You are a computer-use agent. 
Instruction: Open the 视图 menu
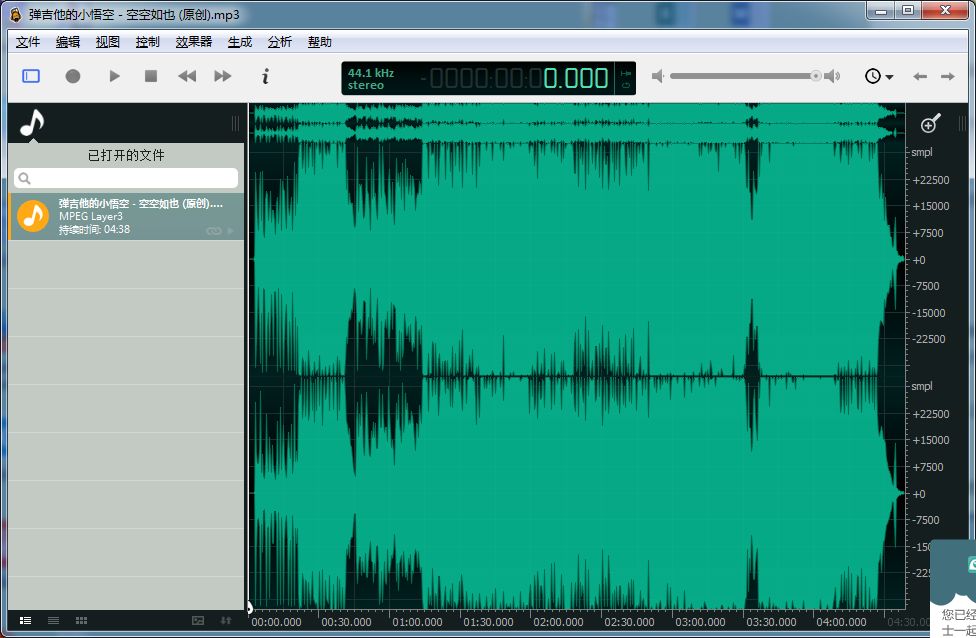click(108, 42)
